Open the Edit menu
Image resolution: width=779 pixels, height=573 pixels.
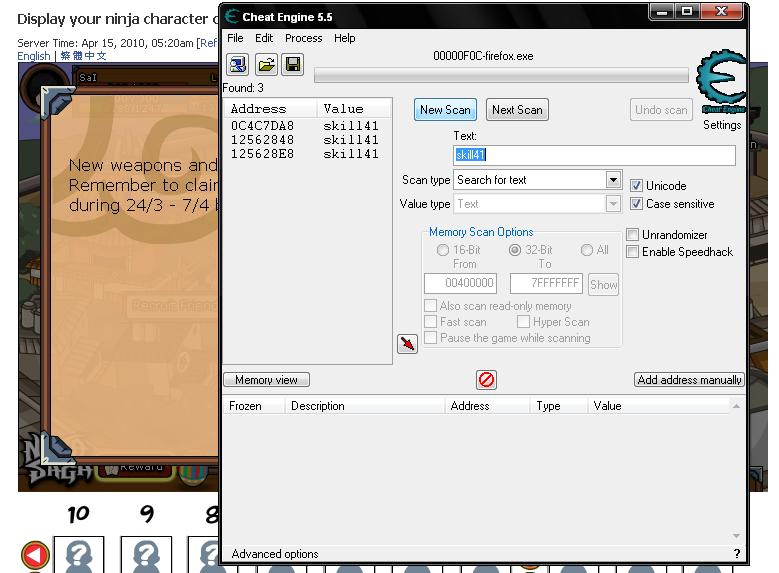pos(264,38)
